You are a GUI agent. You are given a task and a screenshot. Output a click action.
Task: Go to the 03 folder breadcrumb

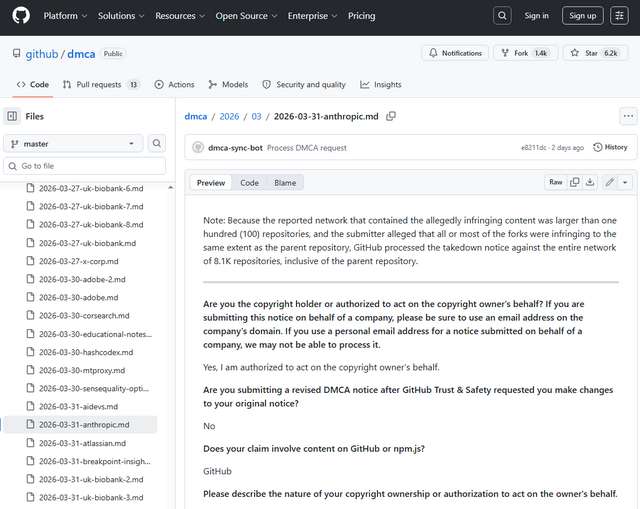click(256, 116)
